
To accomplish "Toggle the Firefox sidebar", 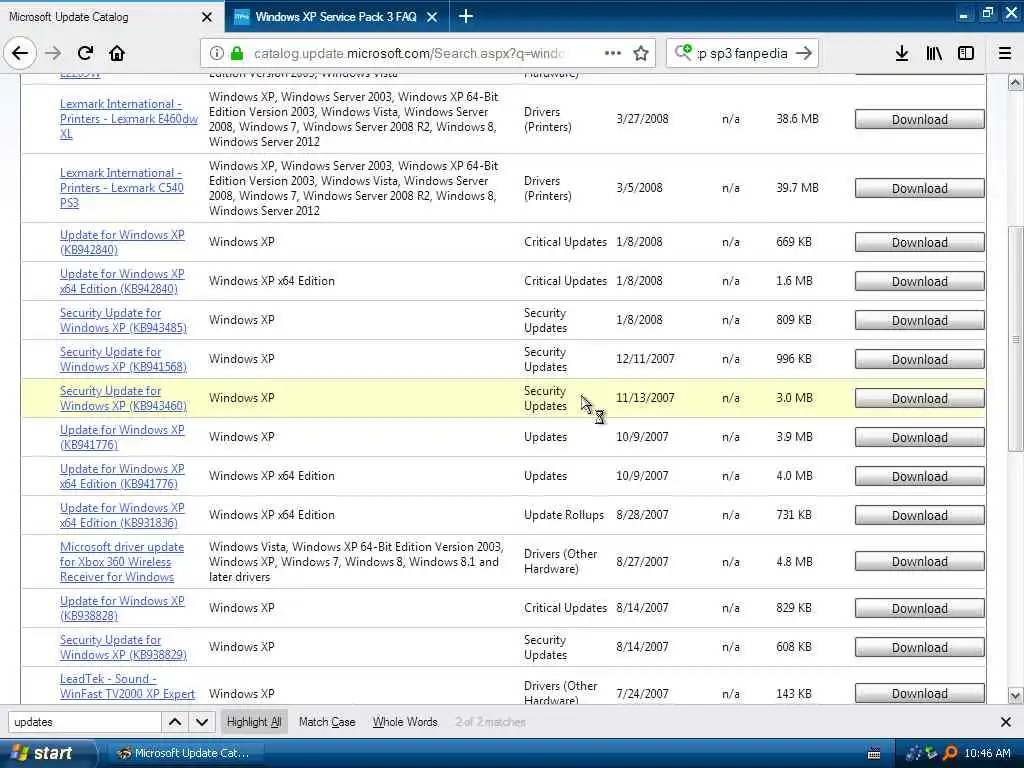I will tap(966, 53).
